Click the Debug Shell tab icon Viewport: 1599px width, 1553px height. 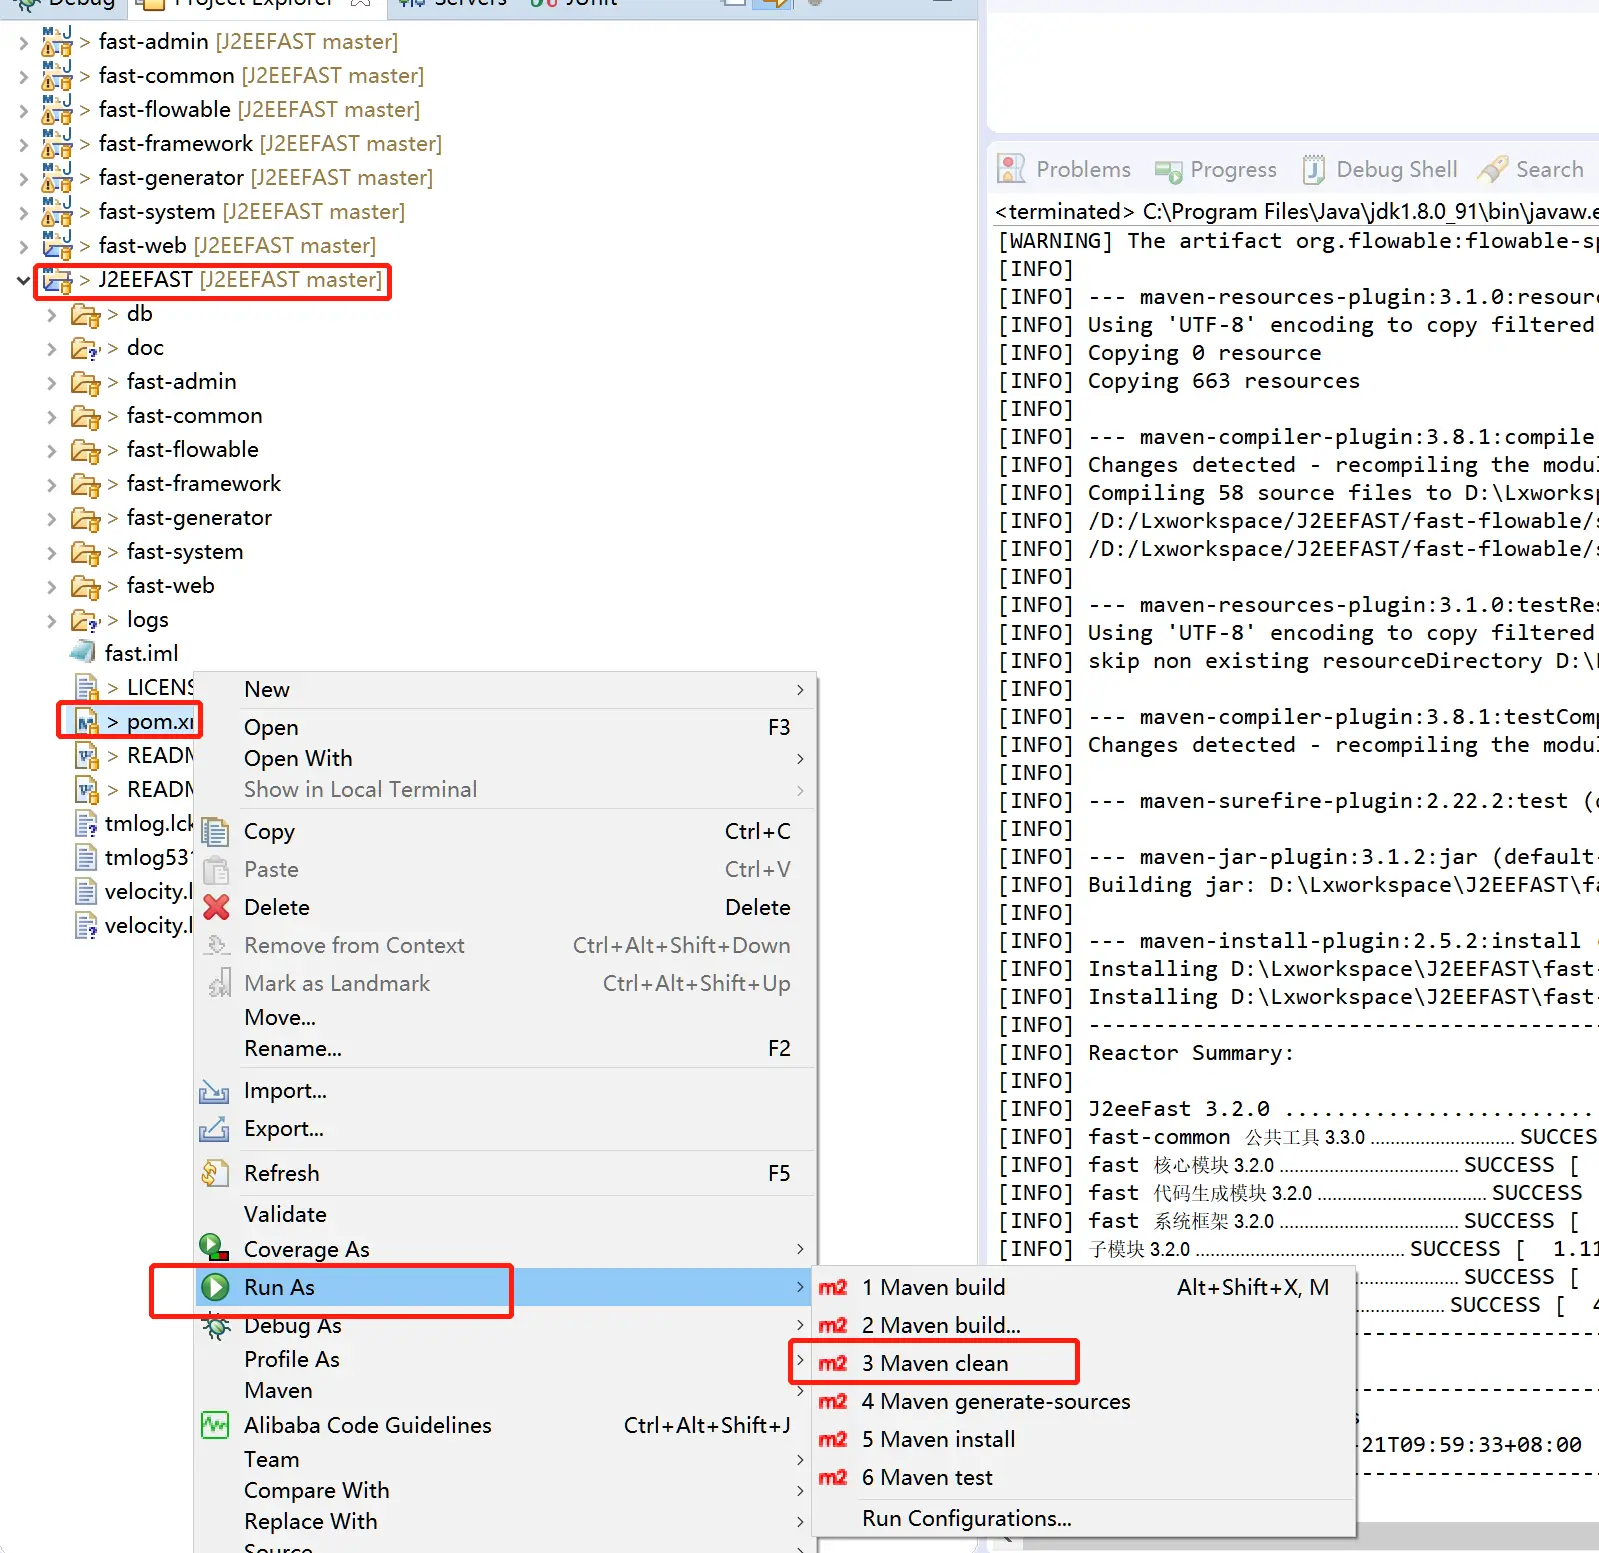point(1314,170)
